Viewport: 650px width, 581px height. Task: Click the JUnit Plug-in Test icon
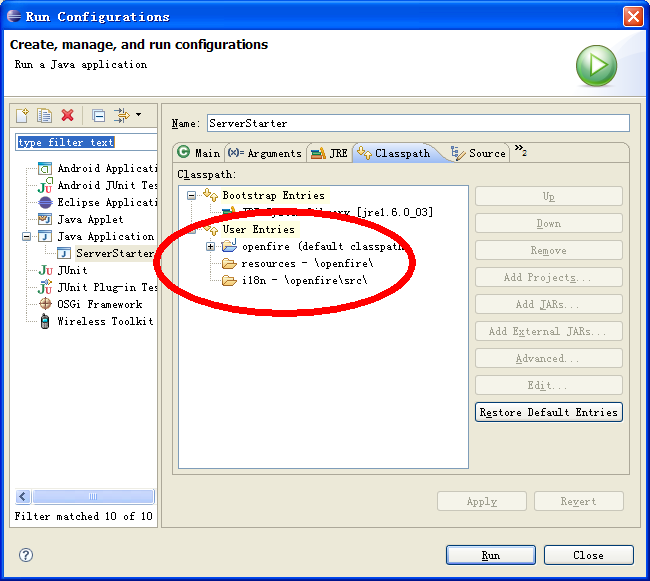[x=45, y=287]
